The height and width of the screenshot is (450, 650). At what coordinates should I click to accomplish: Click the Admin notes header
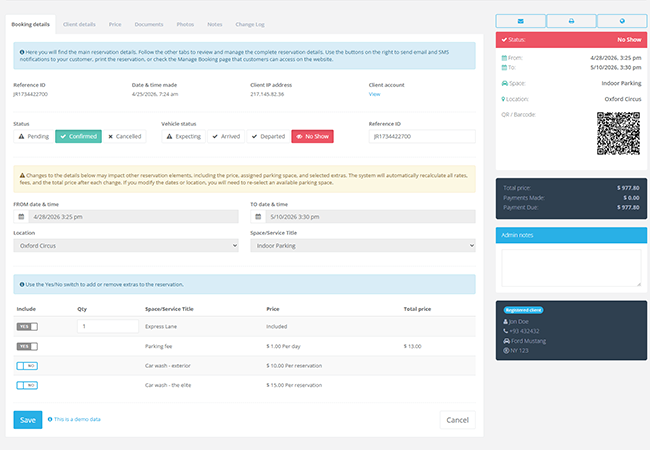571,235
